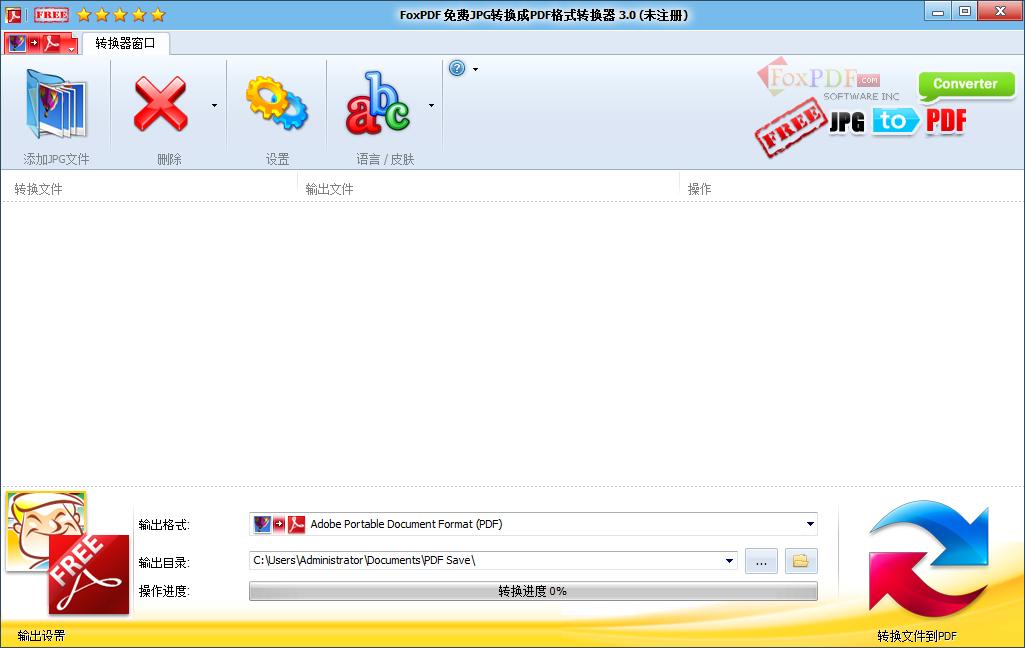Screen dimensions: 1025x648
Task: Open the output format combo box
Action: tap(533, 524)
